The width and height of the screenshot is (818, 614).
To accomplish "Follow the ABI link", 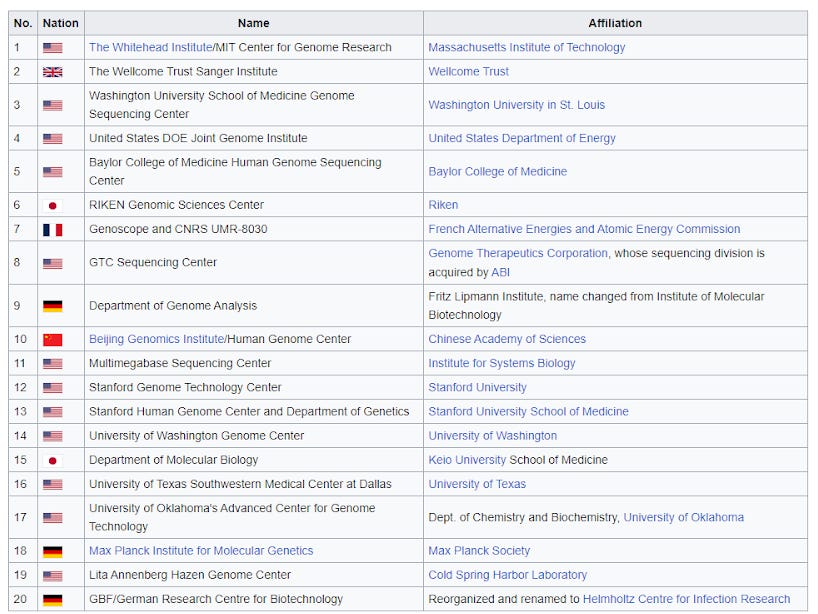I will (500, 272).
